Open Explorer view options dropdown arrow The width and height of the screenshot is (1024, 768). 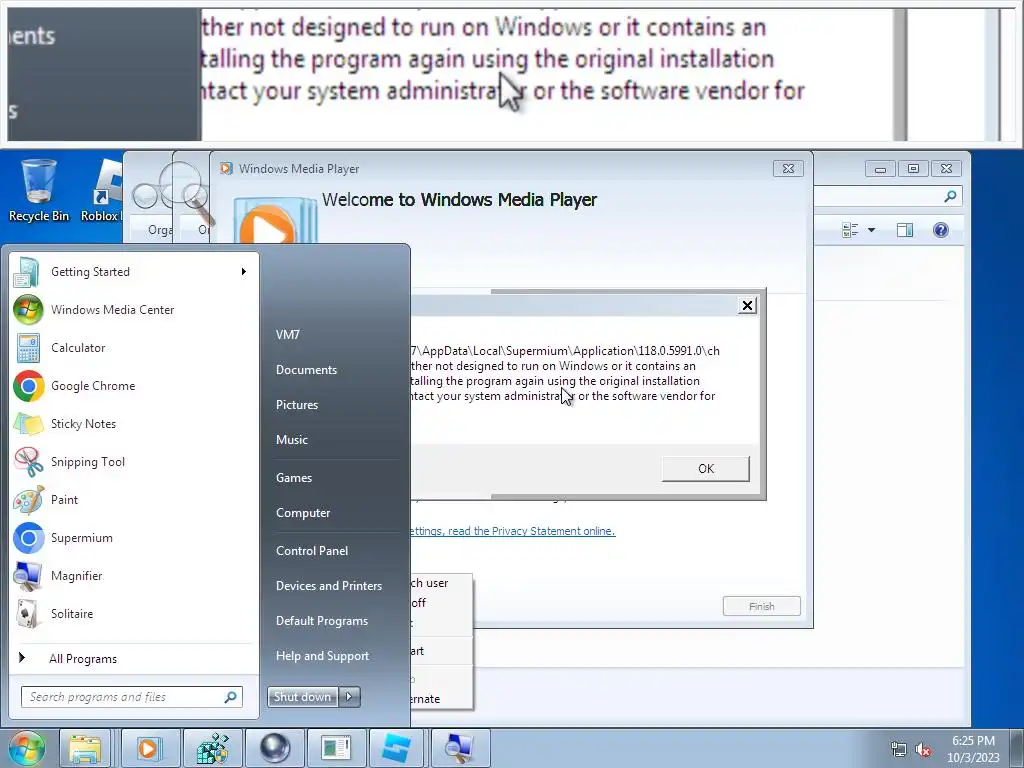pyautogui.click(x=871, y=230)
